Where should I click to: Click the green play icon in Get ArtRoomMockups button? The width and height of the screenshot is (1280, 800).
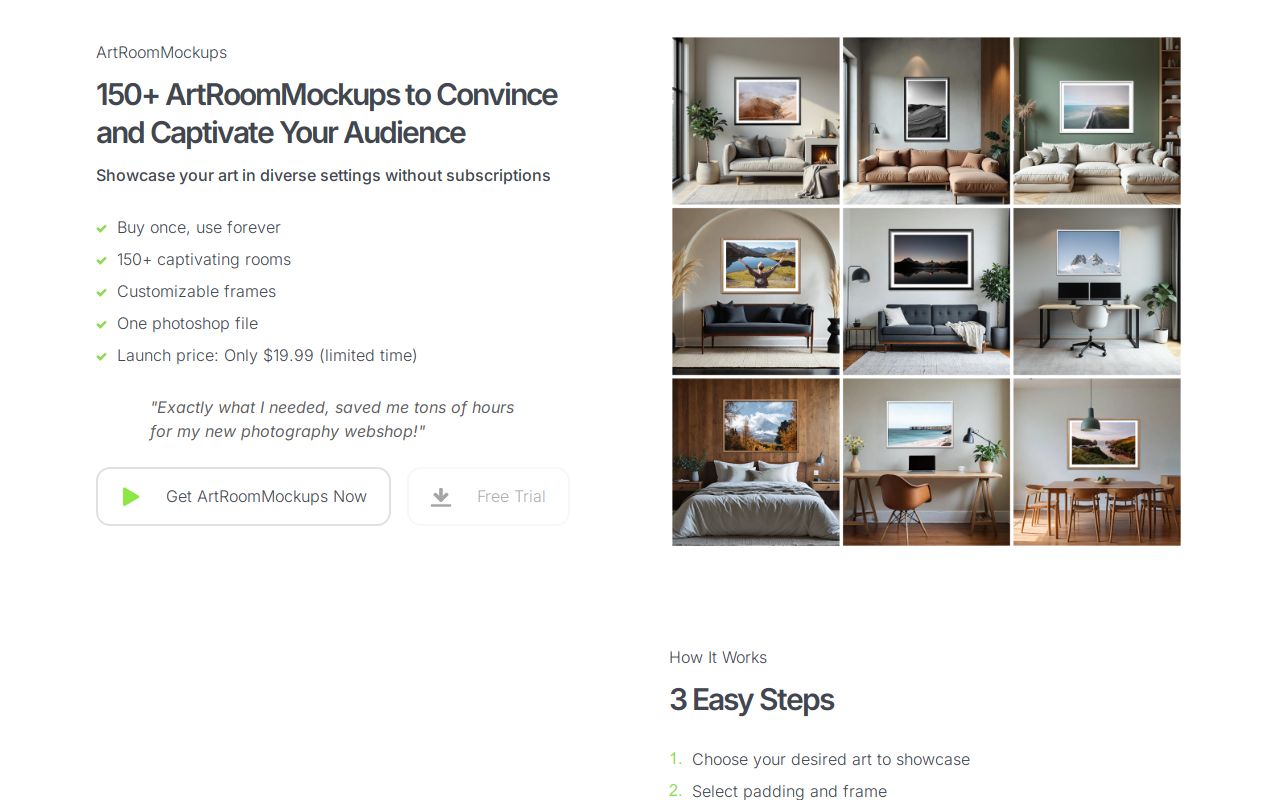(131, 497)
